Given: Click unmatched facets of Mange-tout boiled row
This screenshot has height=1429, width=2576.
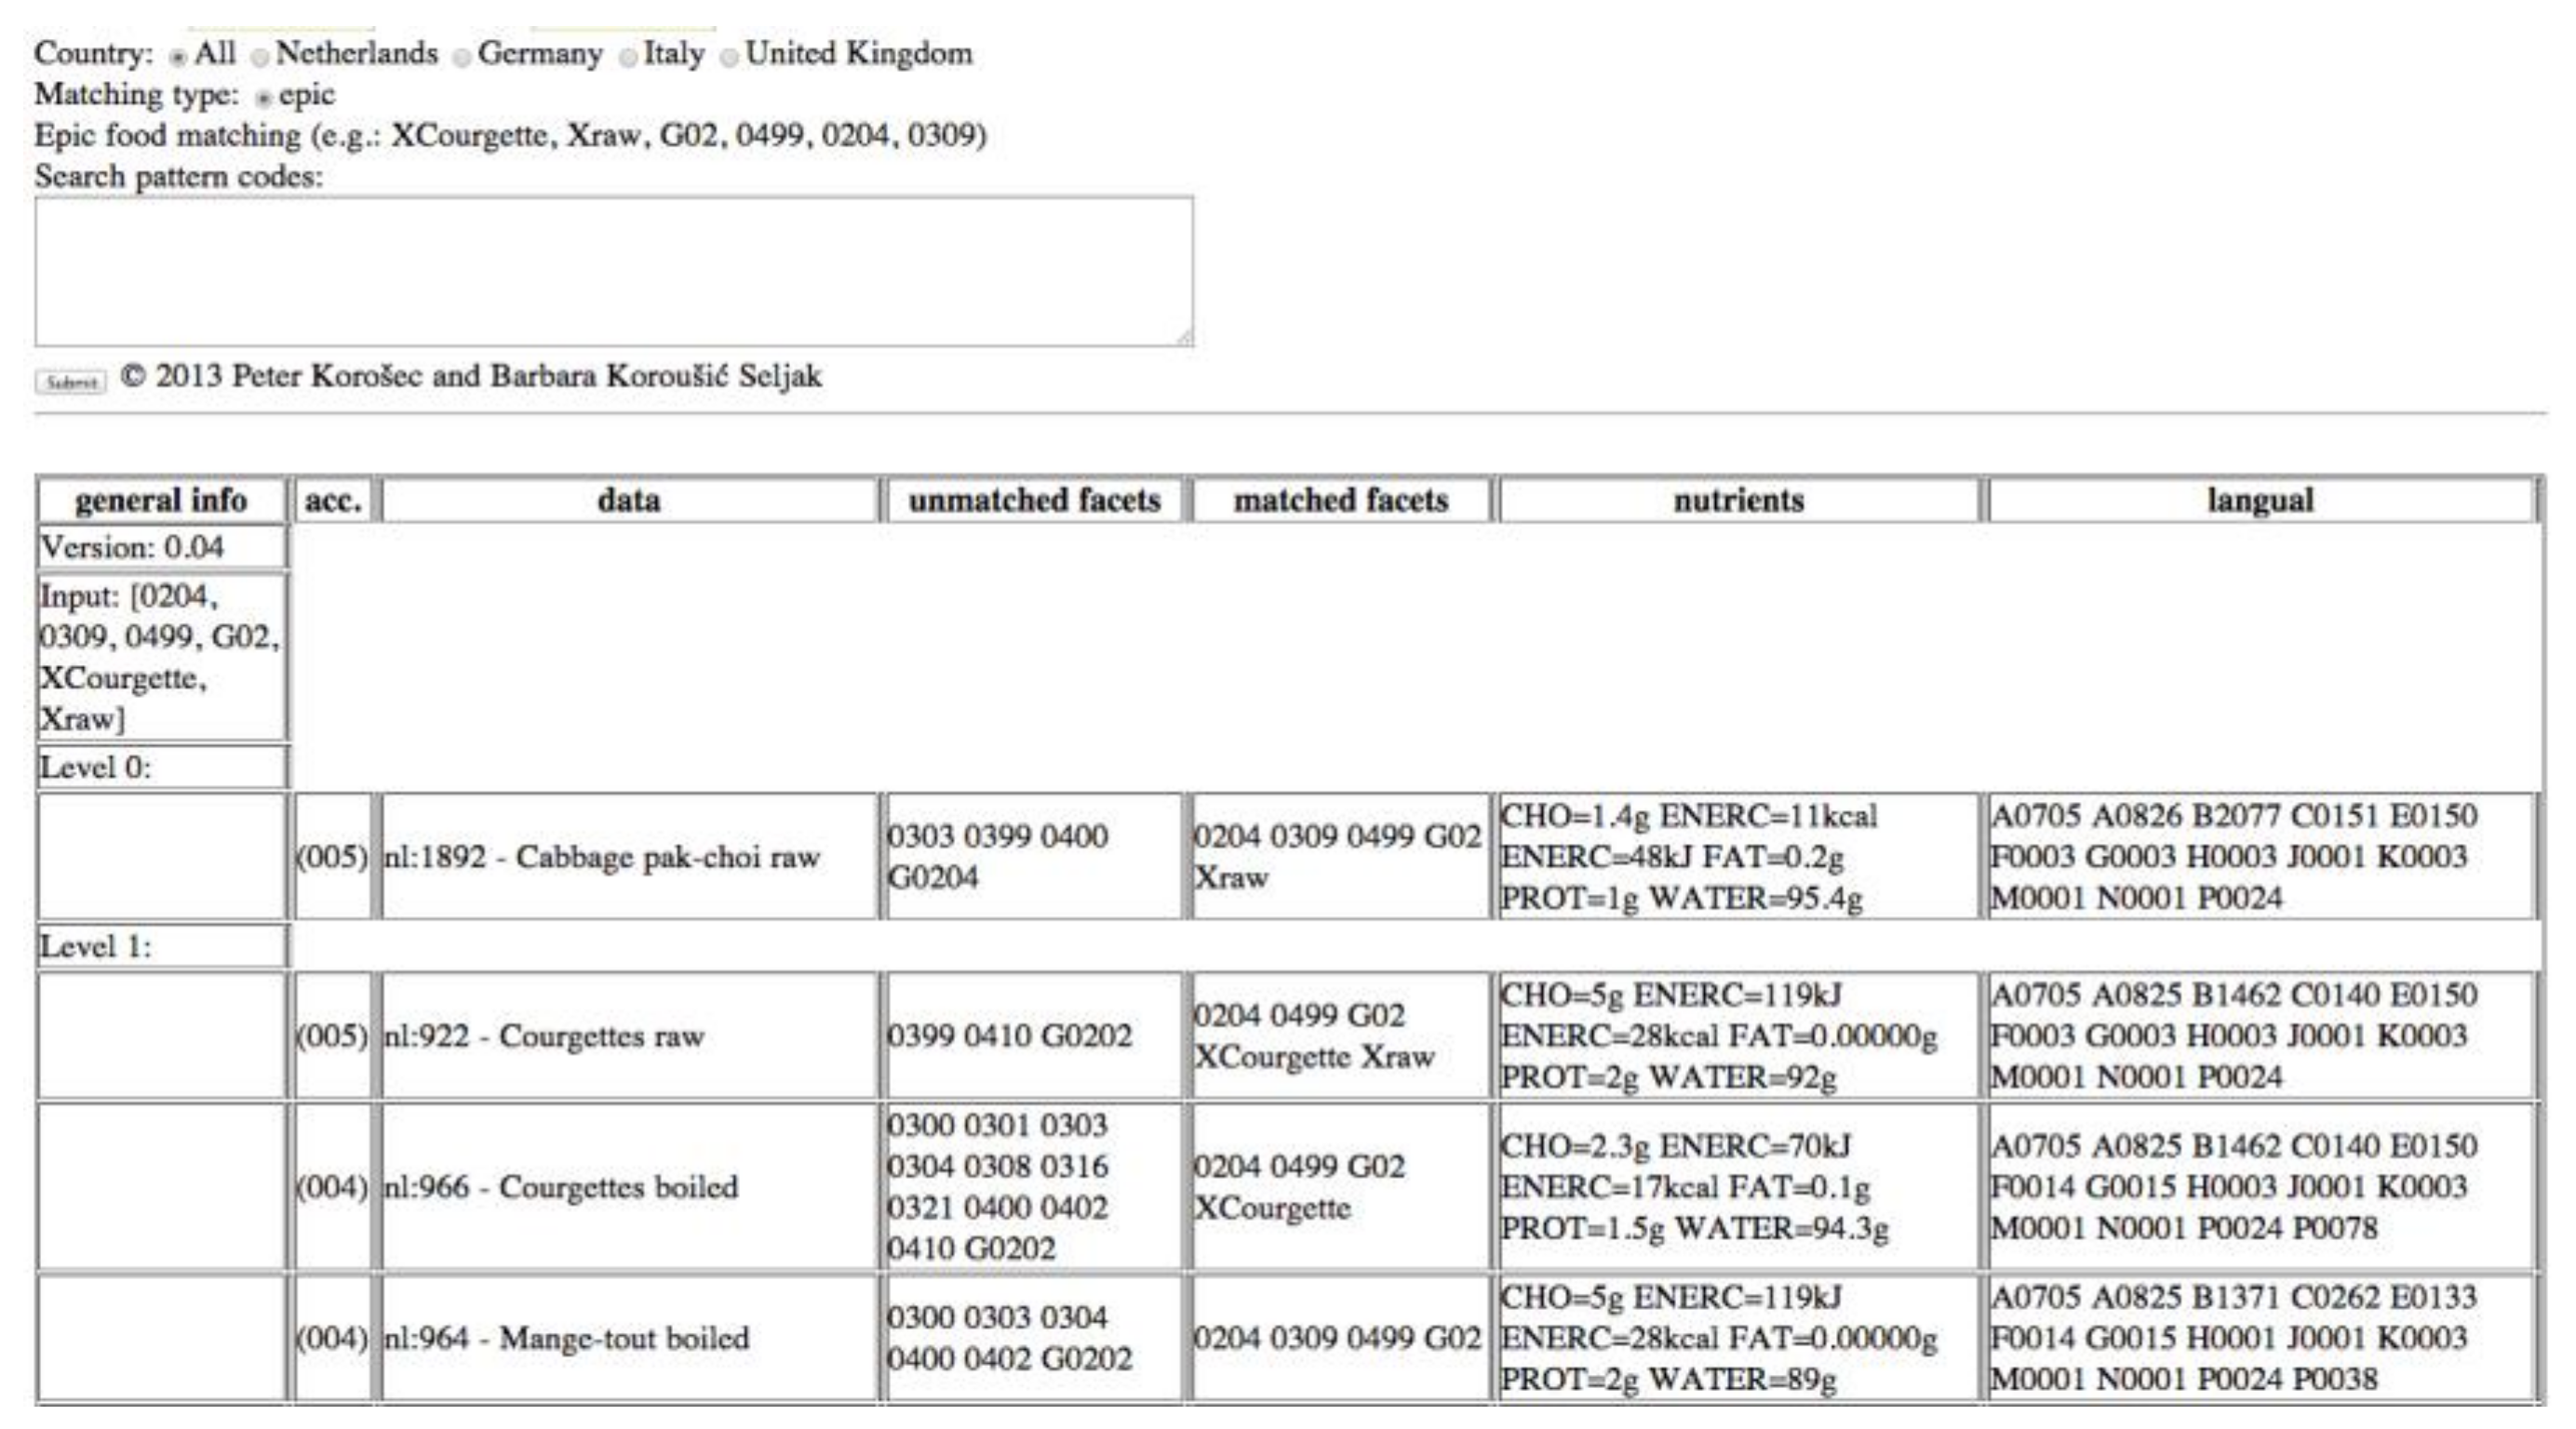Looking at the screenshot, I should pyautogui.click(x=1034, y=1338).
